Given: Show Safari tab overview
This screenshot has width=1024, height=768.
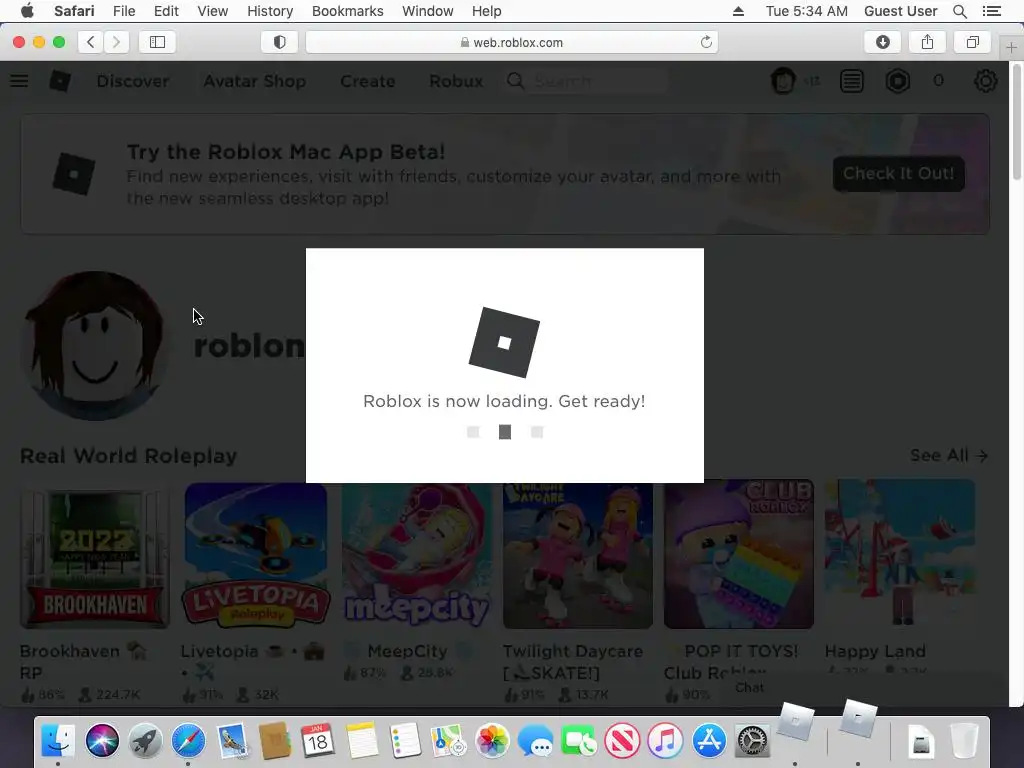Looking at the screenshot, I should [972, 42].
